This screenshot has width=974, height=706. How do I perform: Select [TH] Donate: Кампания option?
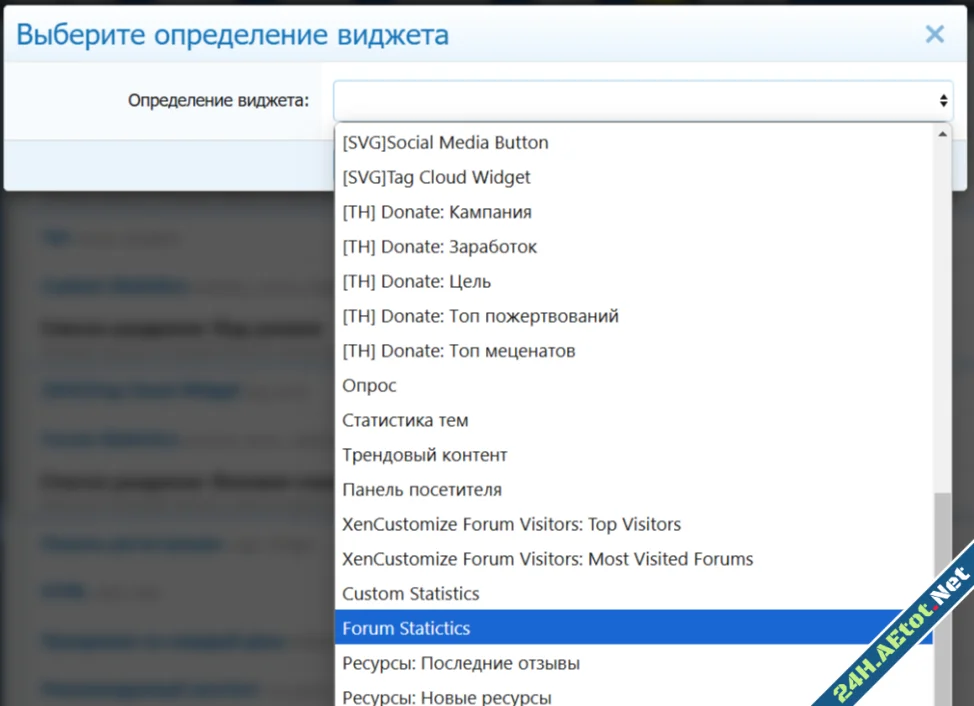437,212
